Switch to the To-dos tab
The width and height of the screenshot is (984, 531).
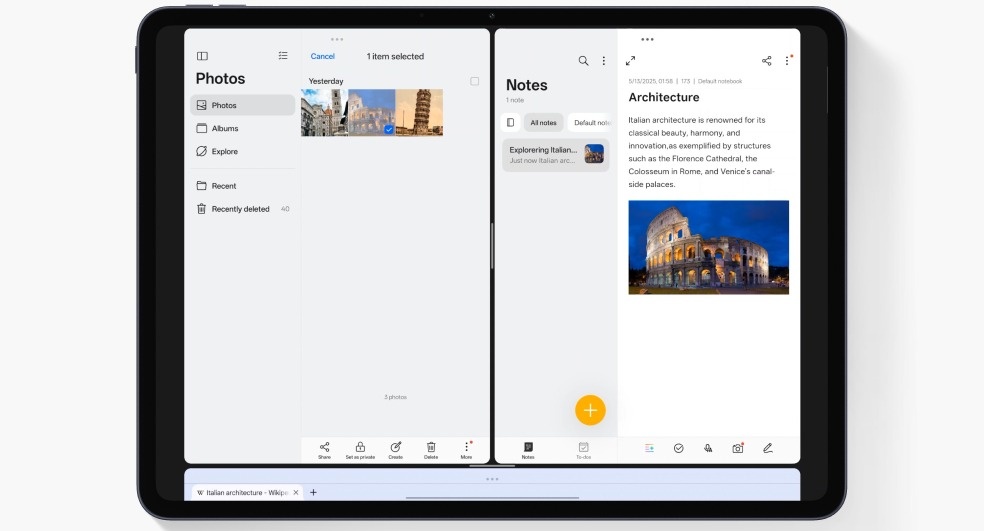click(x=583, y=449)
